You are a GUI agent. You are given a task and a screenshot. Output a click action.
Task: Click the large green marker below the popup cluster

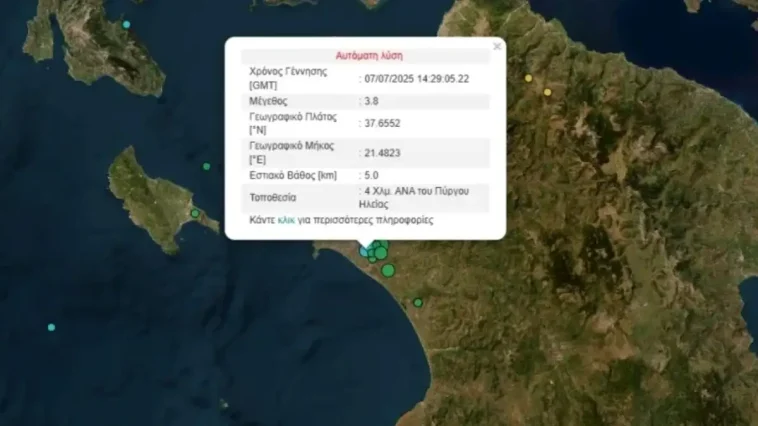[388, 270]
